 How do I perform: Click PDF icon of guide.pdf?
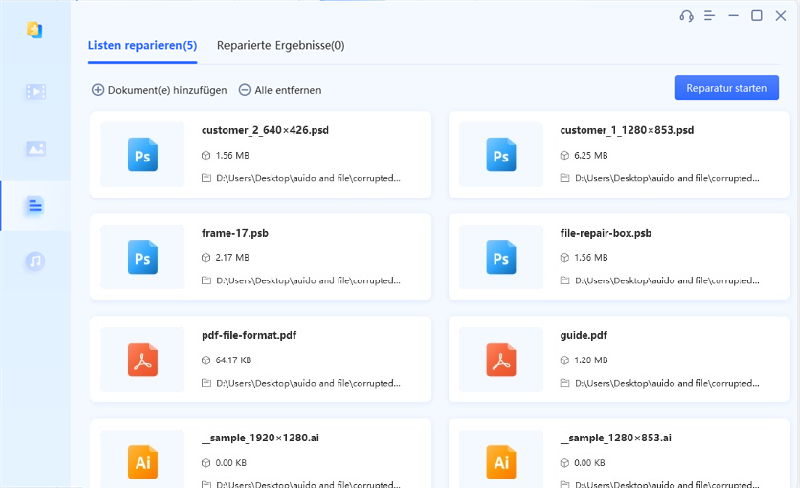click(501, 360)
